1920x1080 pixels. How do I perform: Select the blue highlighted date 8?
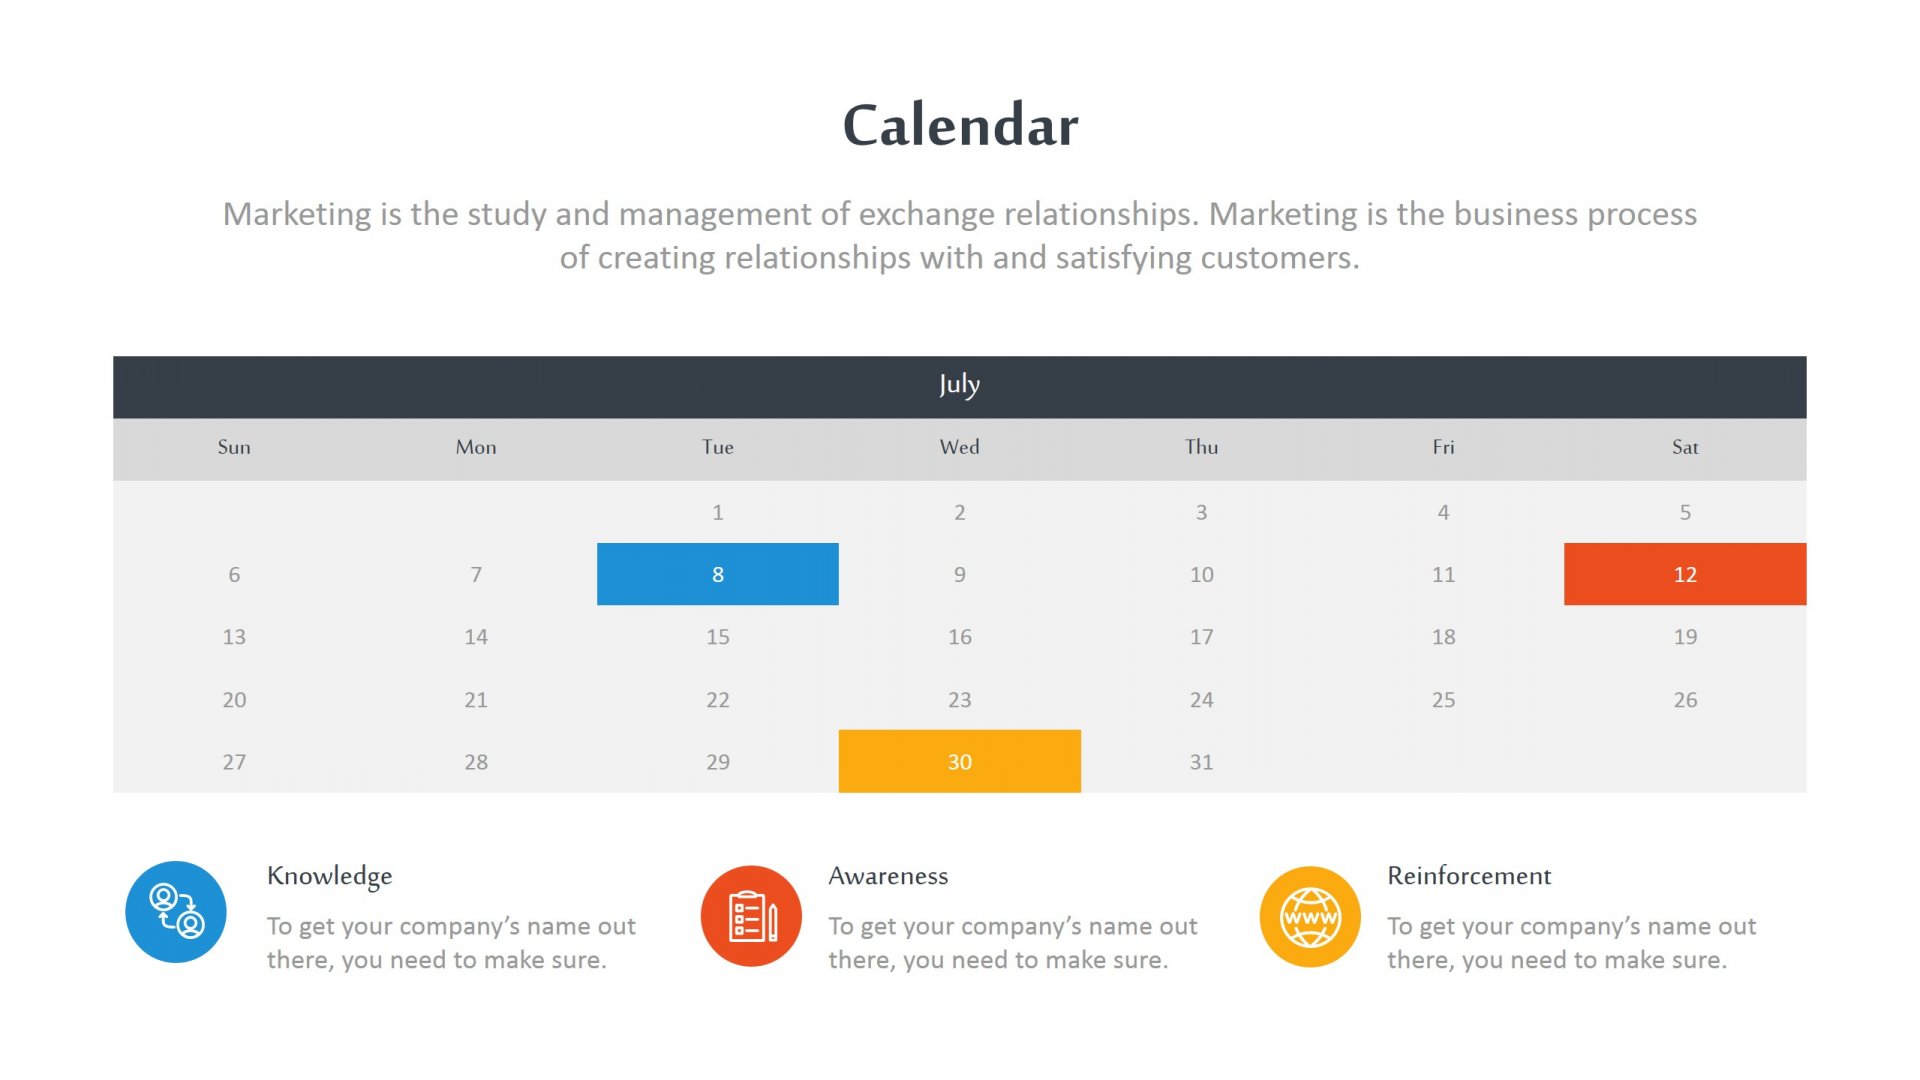717,574
